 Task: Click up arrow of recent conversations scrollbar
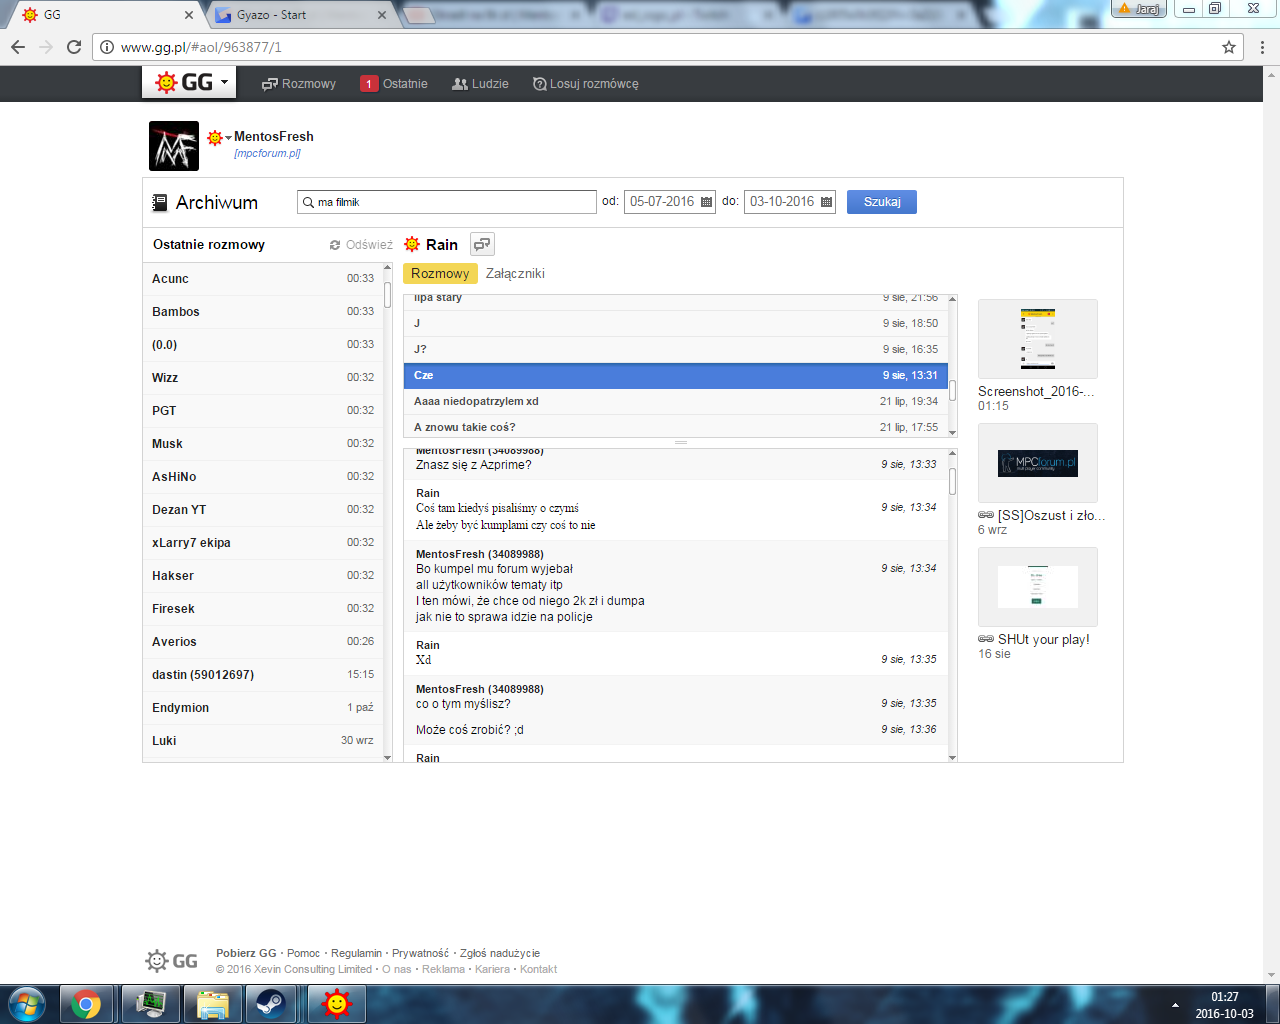point(388,268)
